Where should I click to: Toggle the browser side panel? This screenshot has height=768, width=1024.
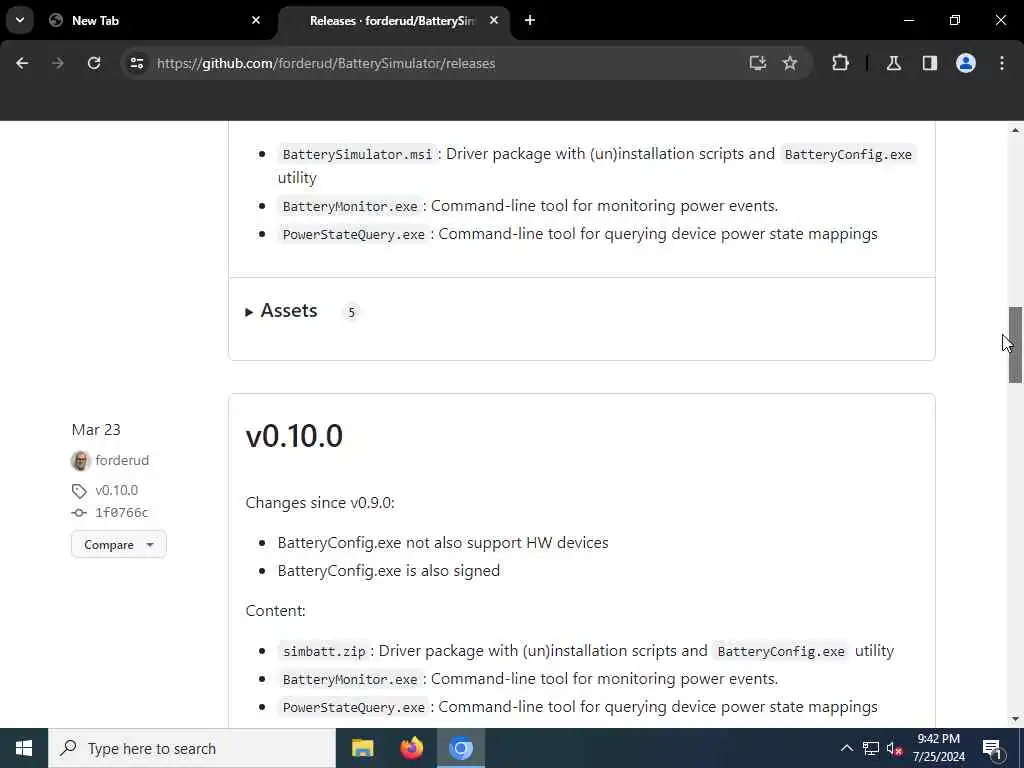[930, 63]
